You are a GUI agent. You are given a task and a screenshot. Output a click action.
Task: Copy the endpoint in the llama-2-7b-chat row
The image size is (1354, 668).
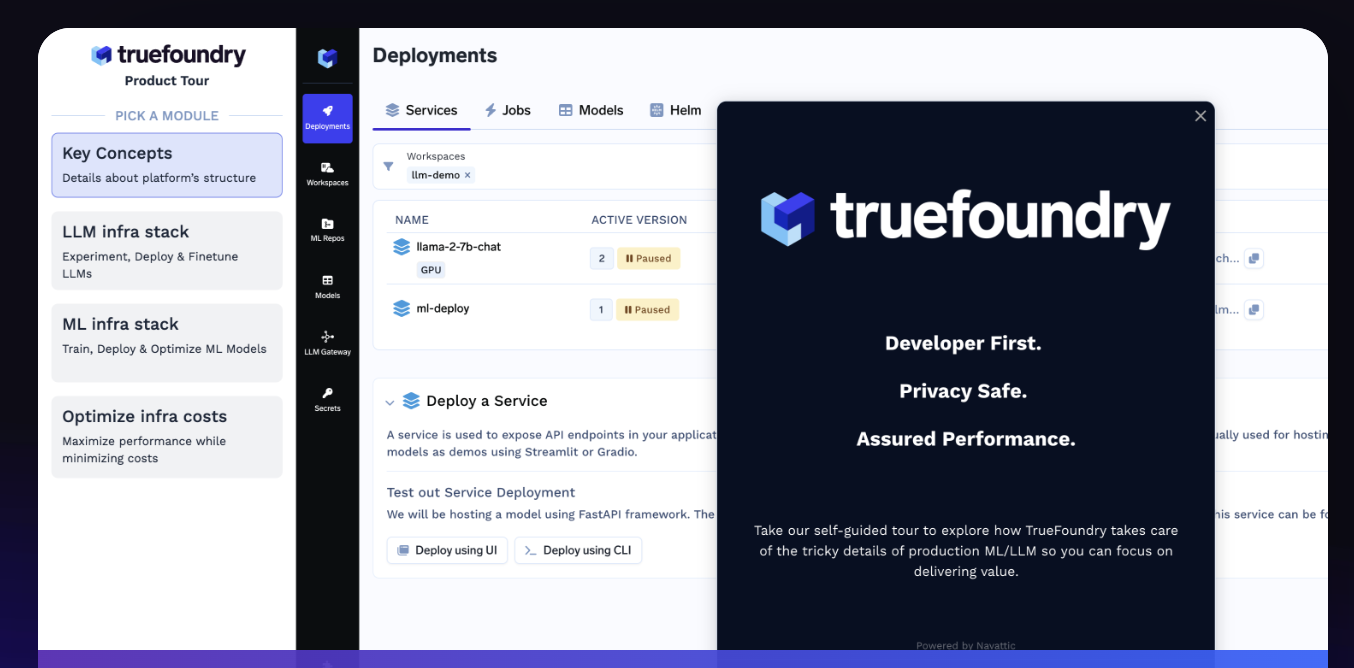[1254, 258]
